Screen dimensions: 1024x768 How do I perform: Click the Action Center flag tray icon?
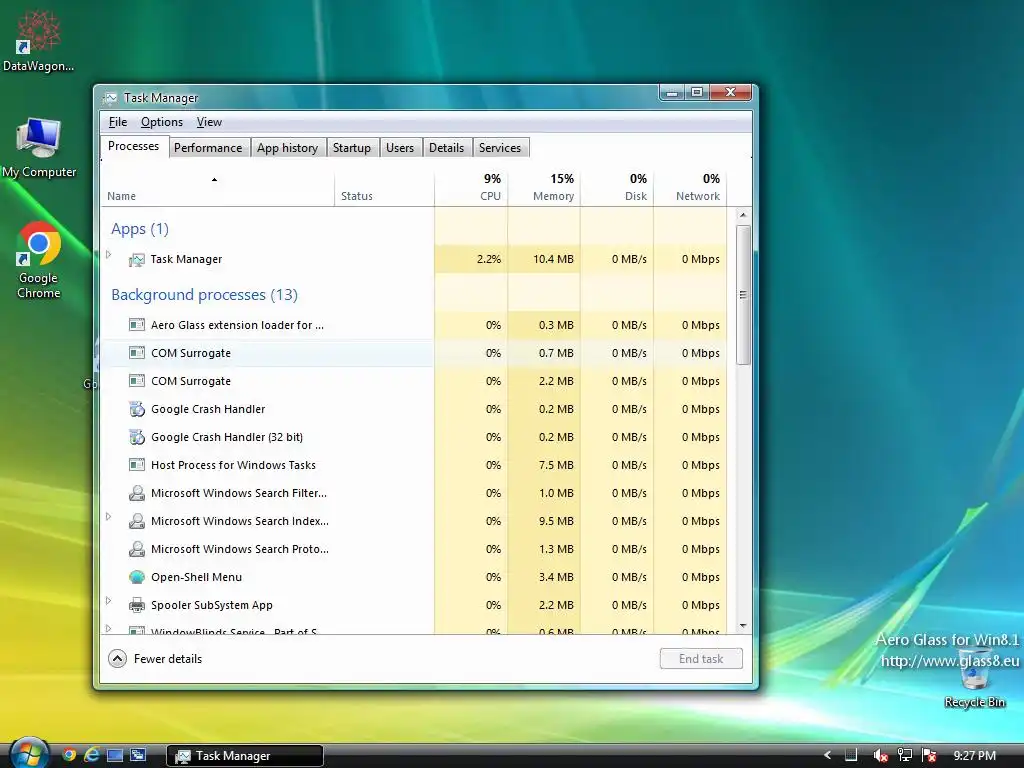[929, 756]
